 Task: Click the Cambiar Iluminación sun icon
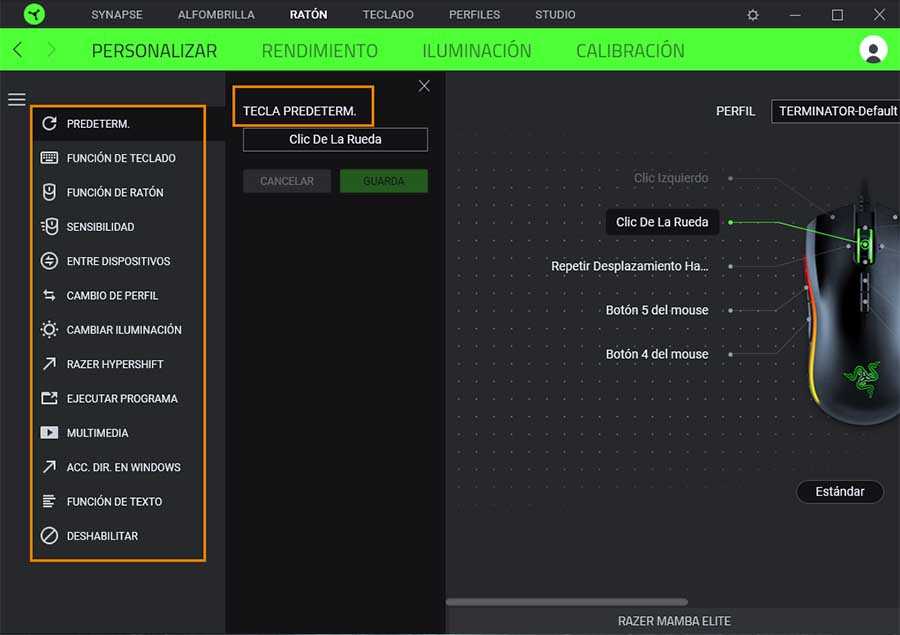49,330
